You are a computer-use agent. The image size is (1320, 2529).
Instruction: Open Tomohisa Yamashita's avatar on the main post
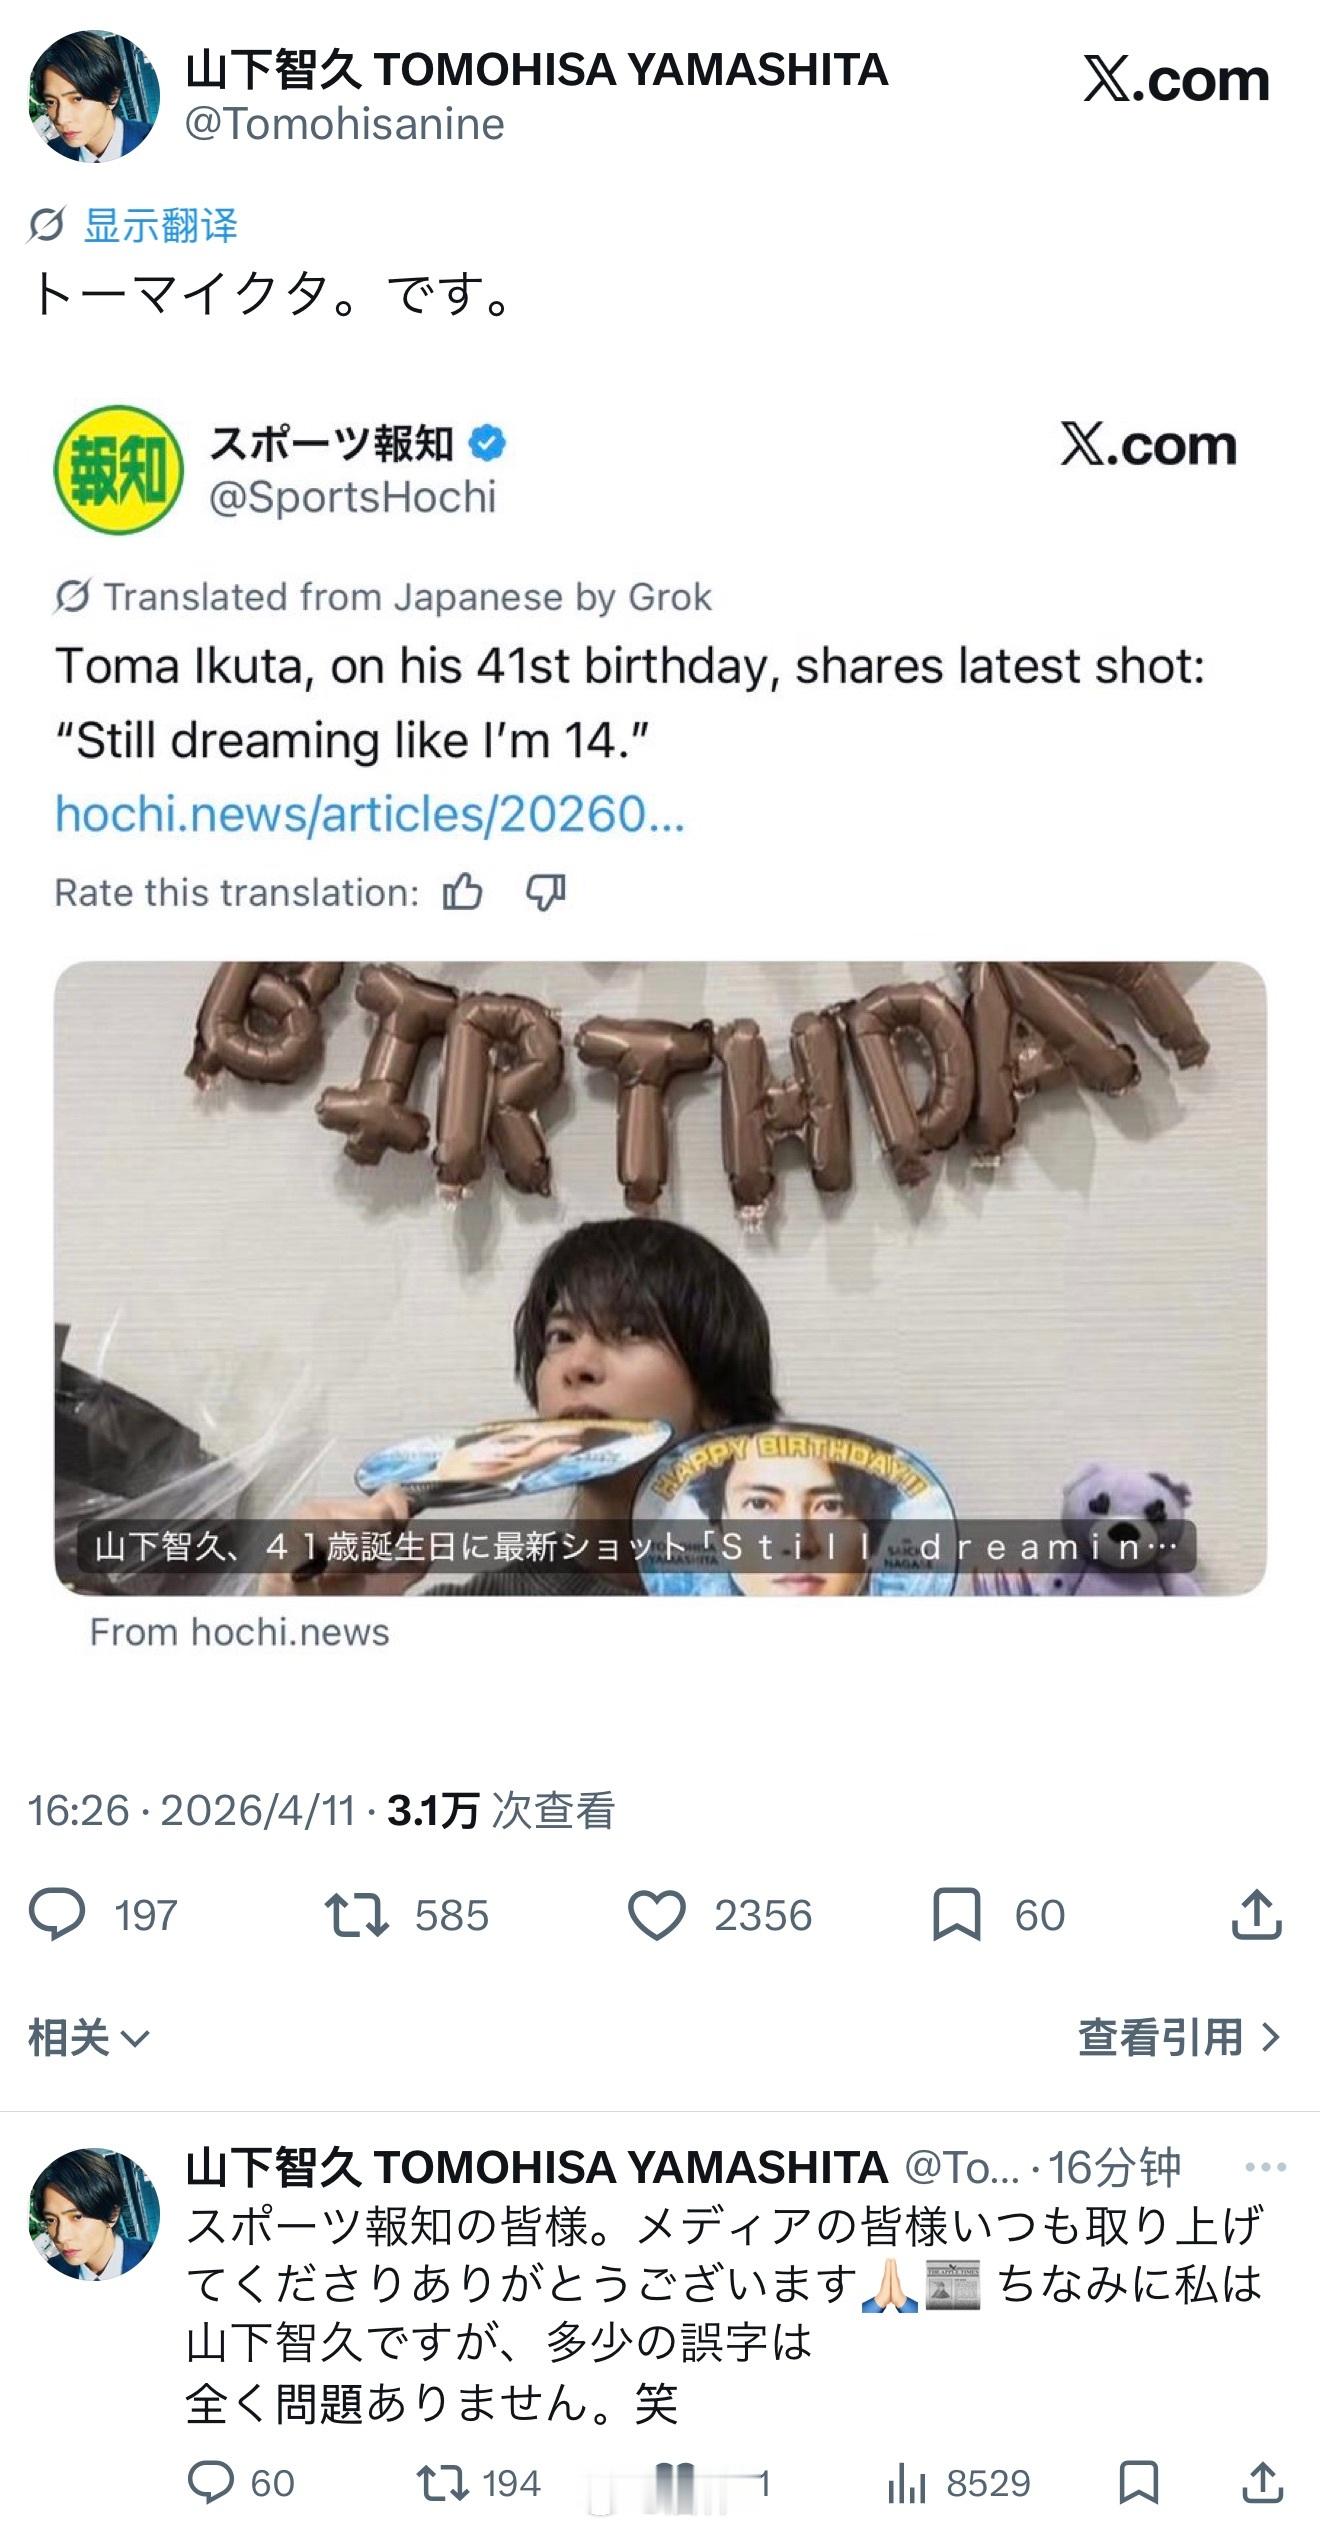click(x=94, y=96)
